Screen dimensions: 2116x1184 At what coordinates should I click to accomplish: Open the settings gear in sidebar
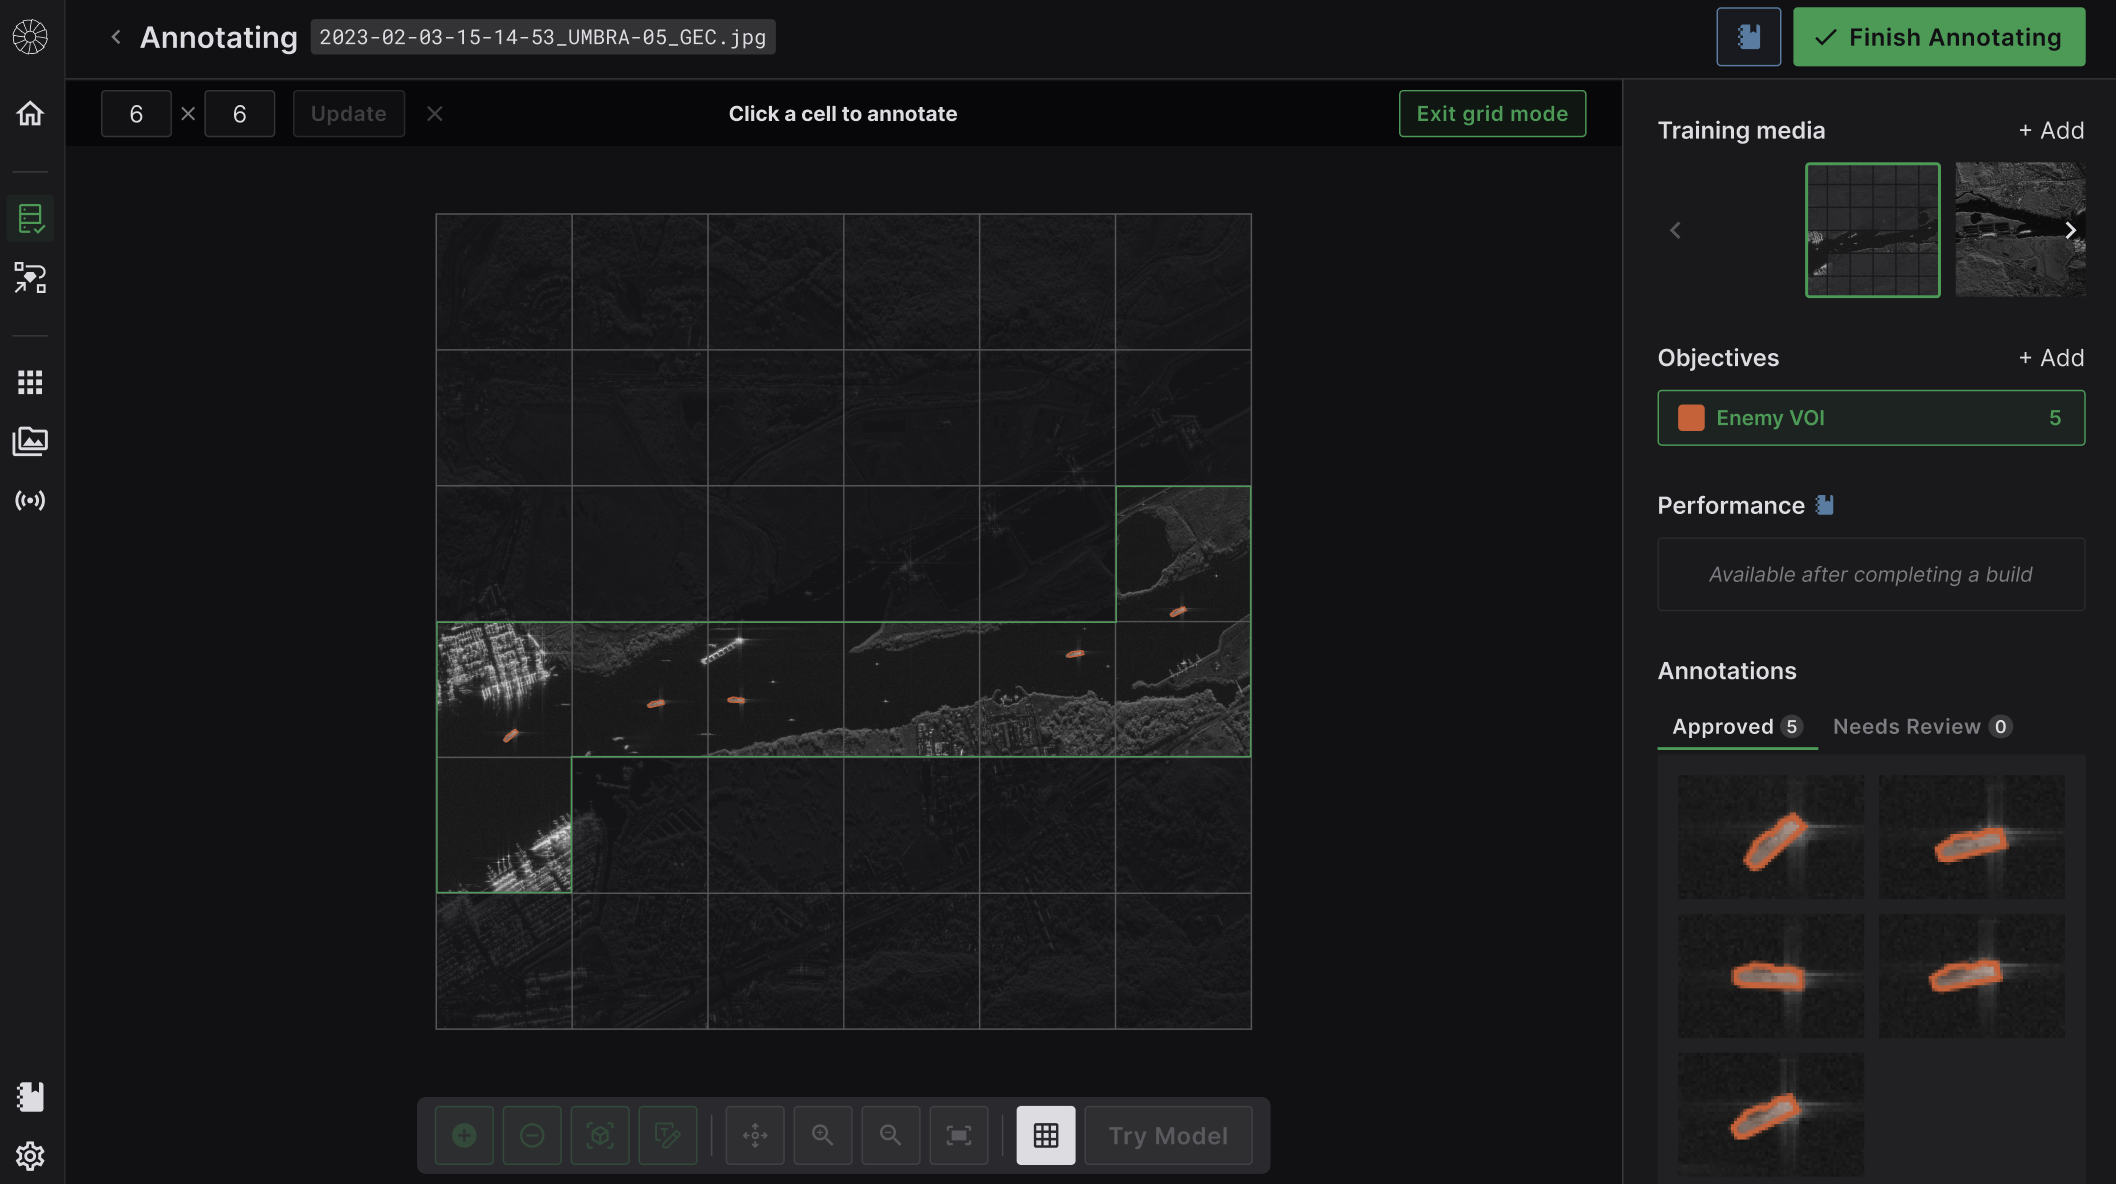point(30,1156)
